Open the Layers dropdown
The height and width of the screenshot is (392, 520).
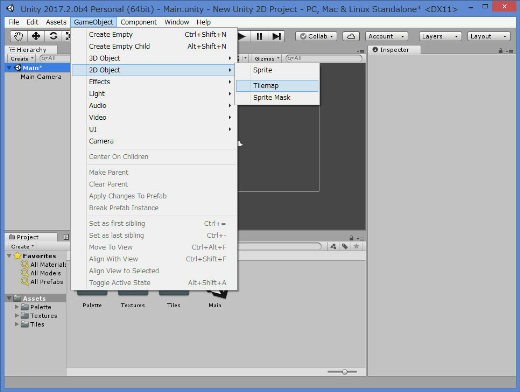440,36
